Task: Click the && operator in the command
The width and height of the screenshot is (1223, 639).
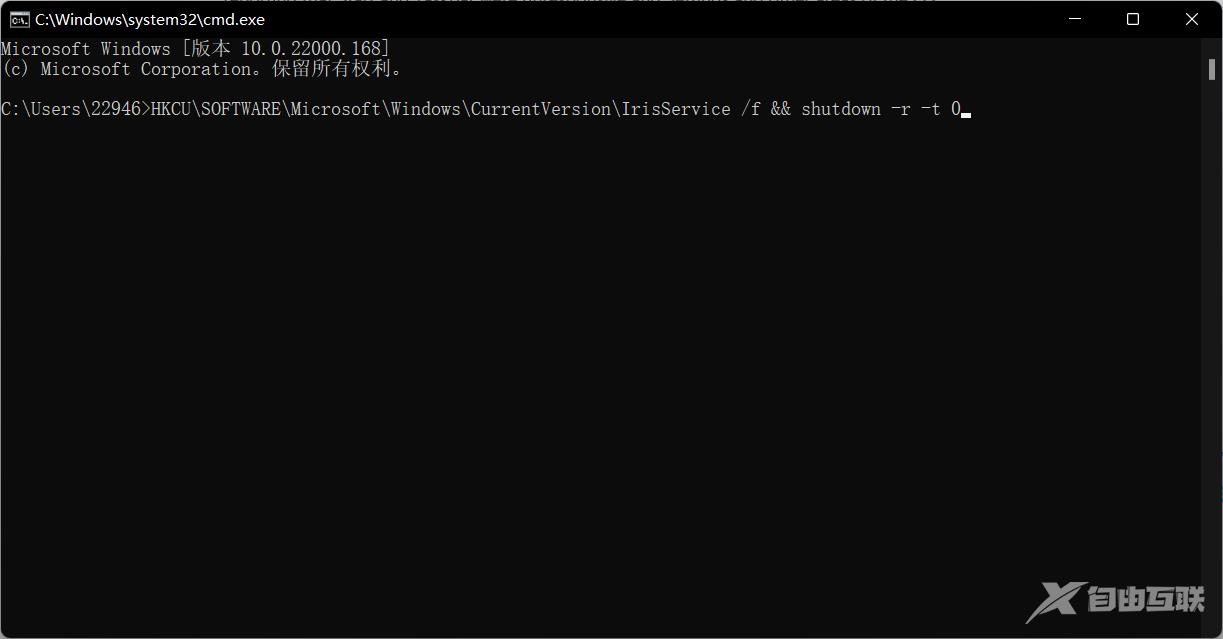Action: pyautogui.click(x=781, y=108)
